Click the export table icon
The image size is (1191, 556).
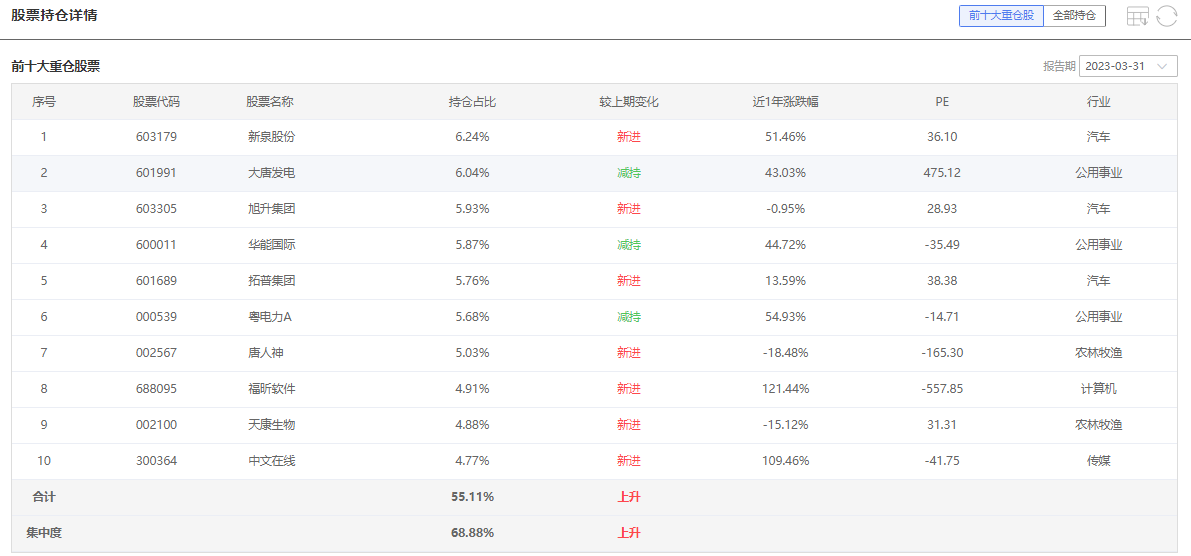point(1137,16)
